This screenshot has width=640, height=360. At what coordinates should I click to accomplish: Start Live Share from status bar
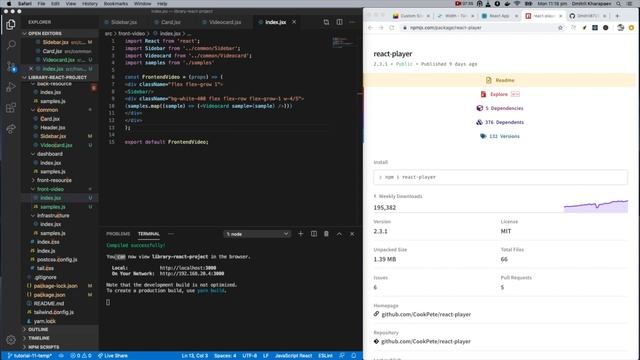[x=112, y=356]
